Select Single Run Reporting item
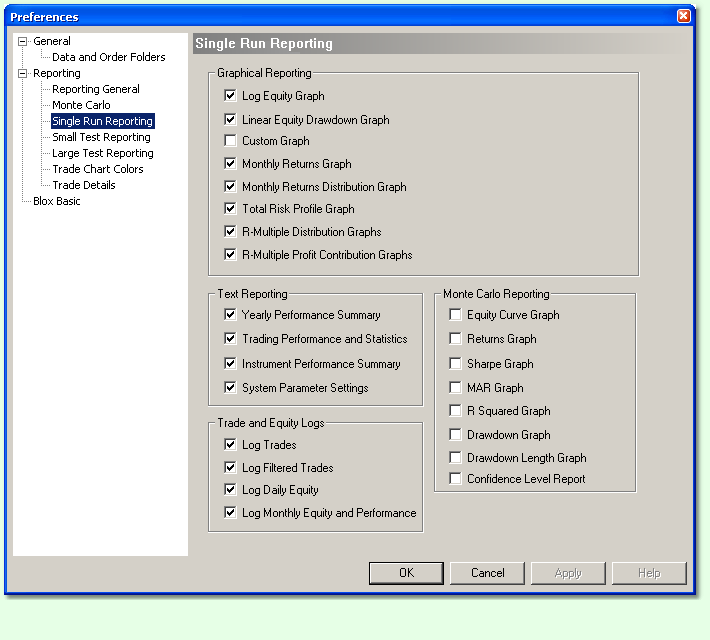710x640 pixels. [103, 121]
